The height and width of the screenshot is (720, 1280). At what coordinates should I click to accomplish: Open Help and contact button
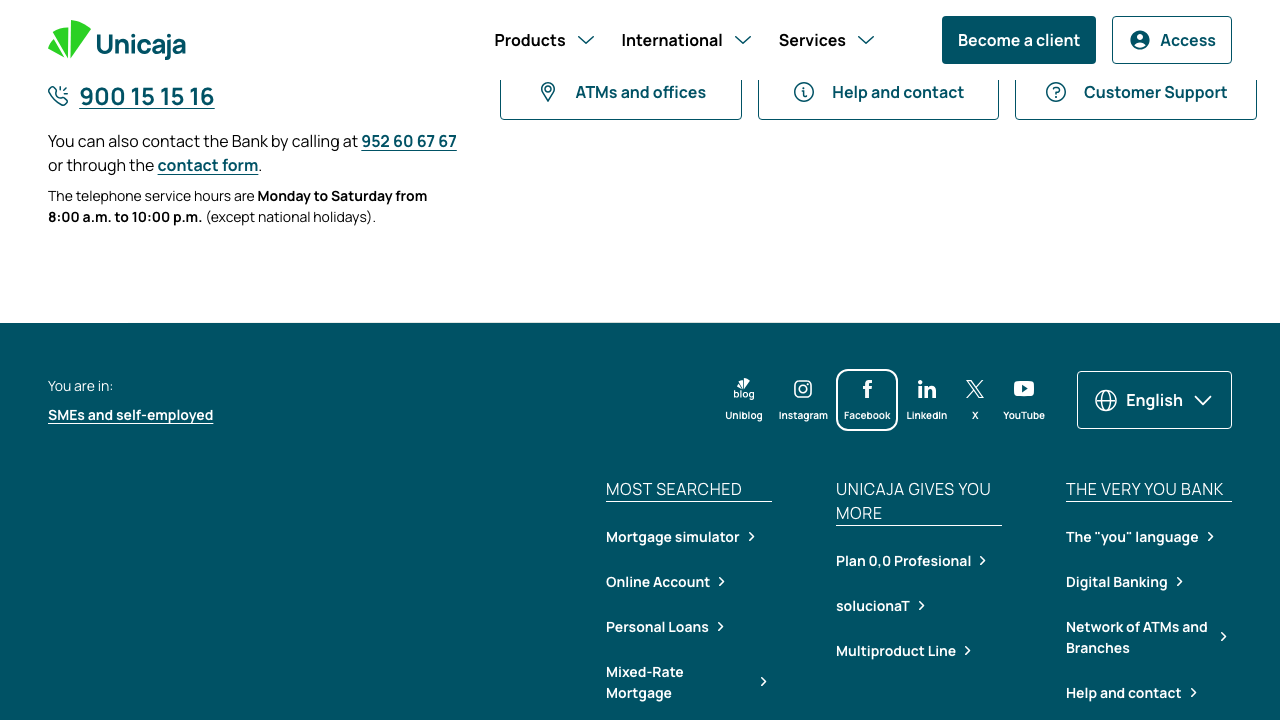pyautogui.click(x=878, y=92)
